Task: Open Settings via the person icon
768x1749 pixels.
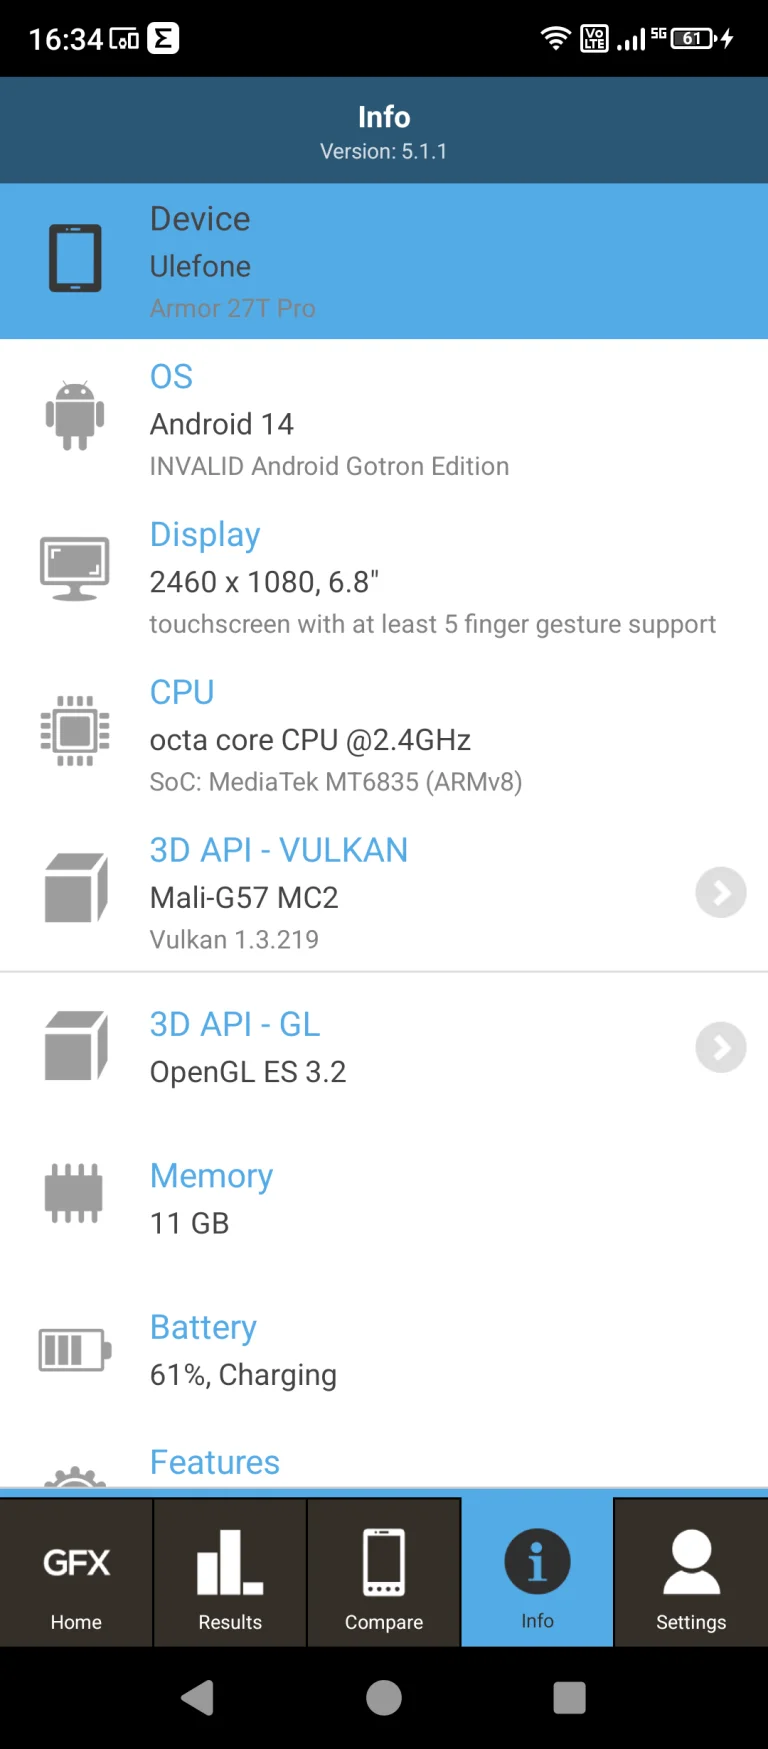Action: coord(690,1560)
